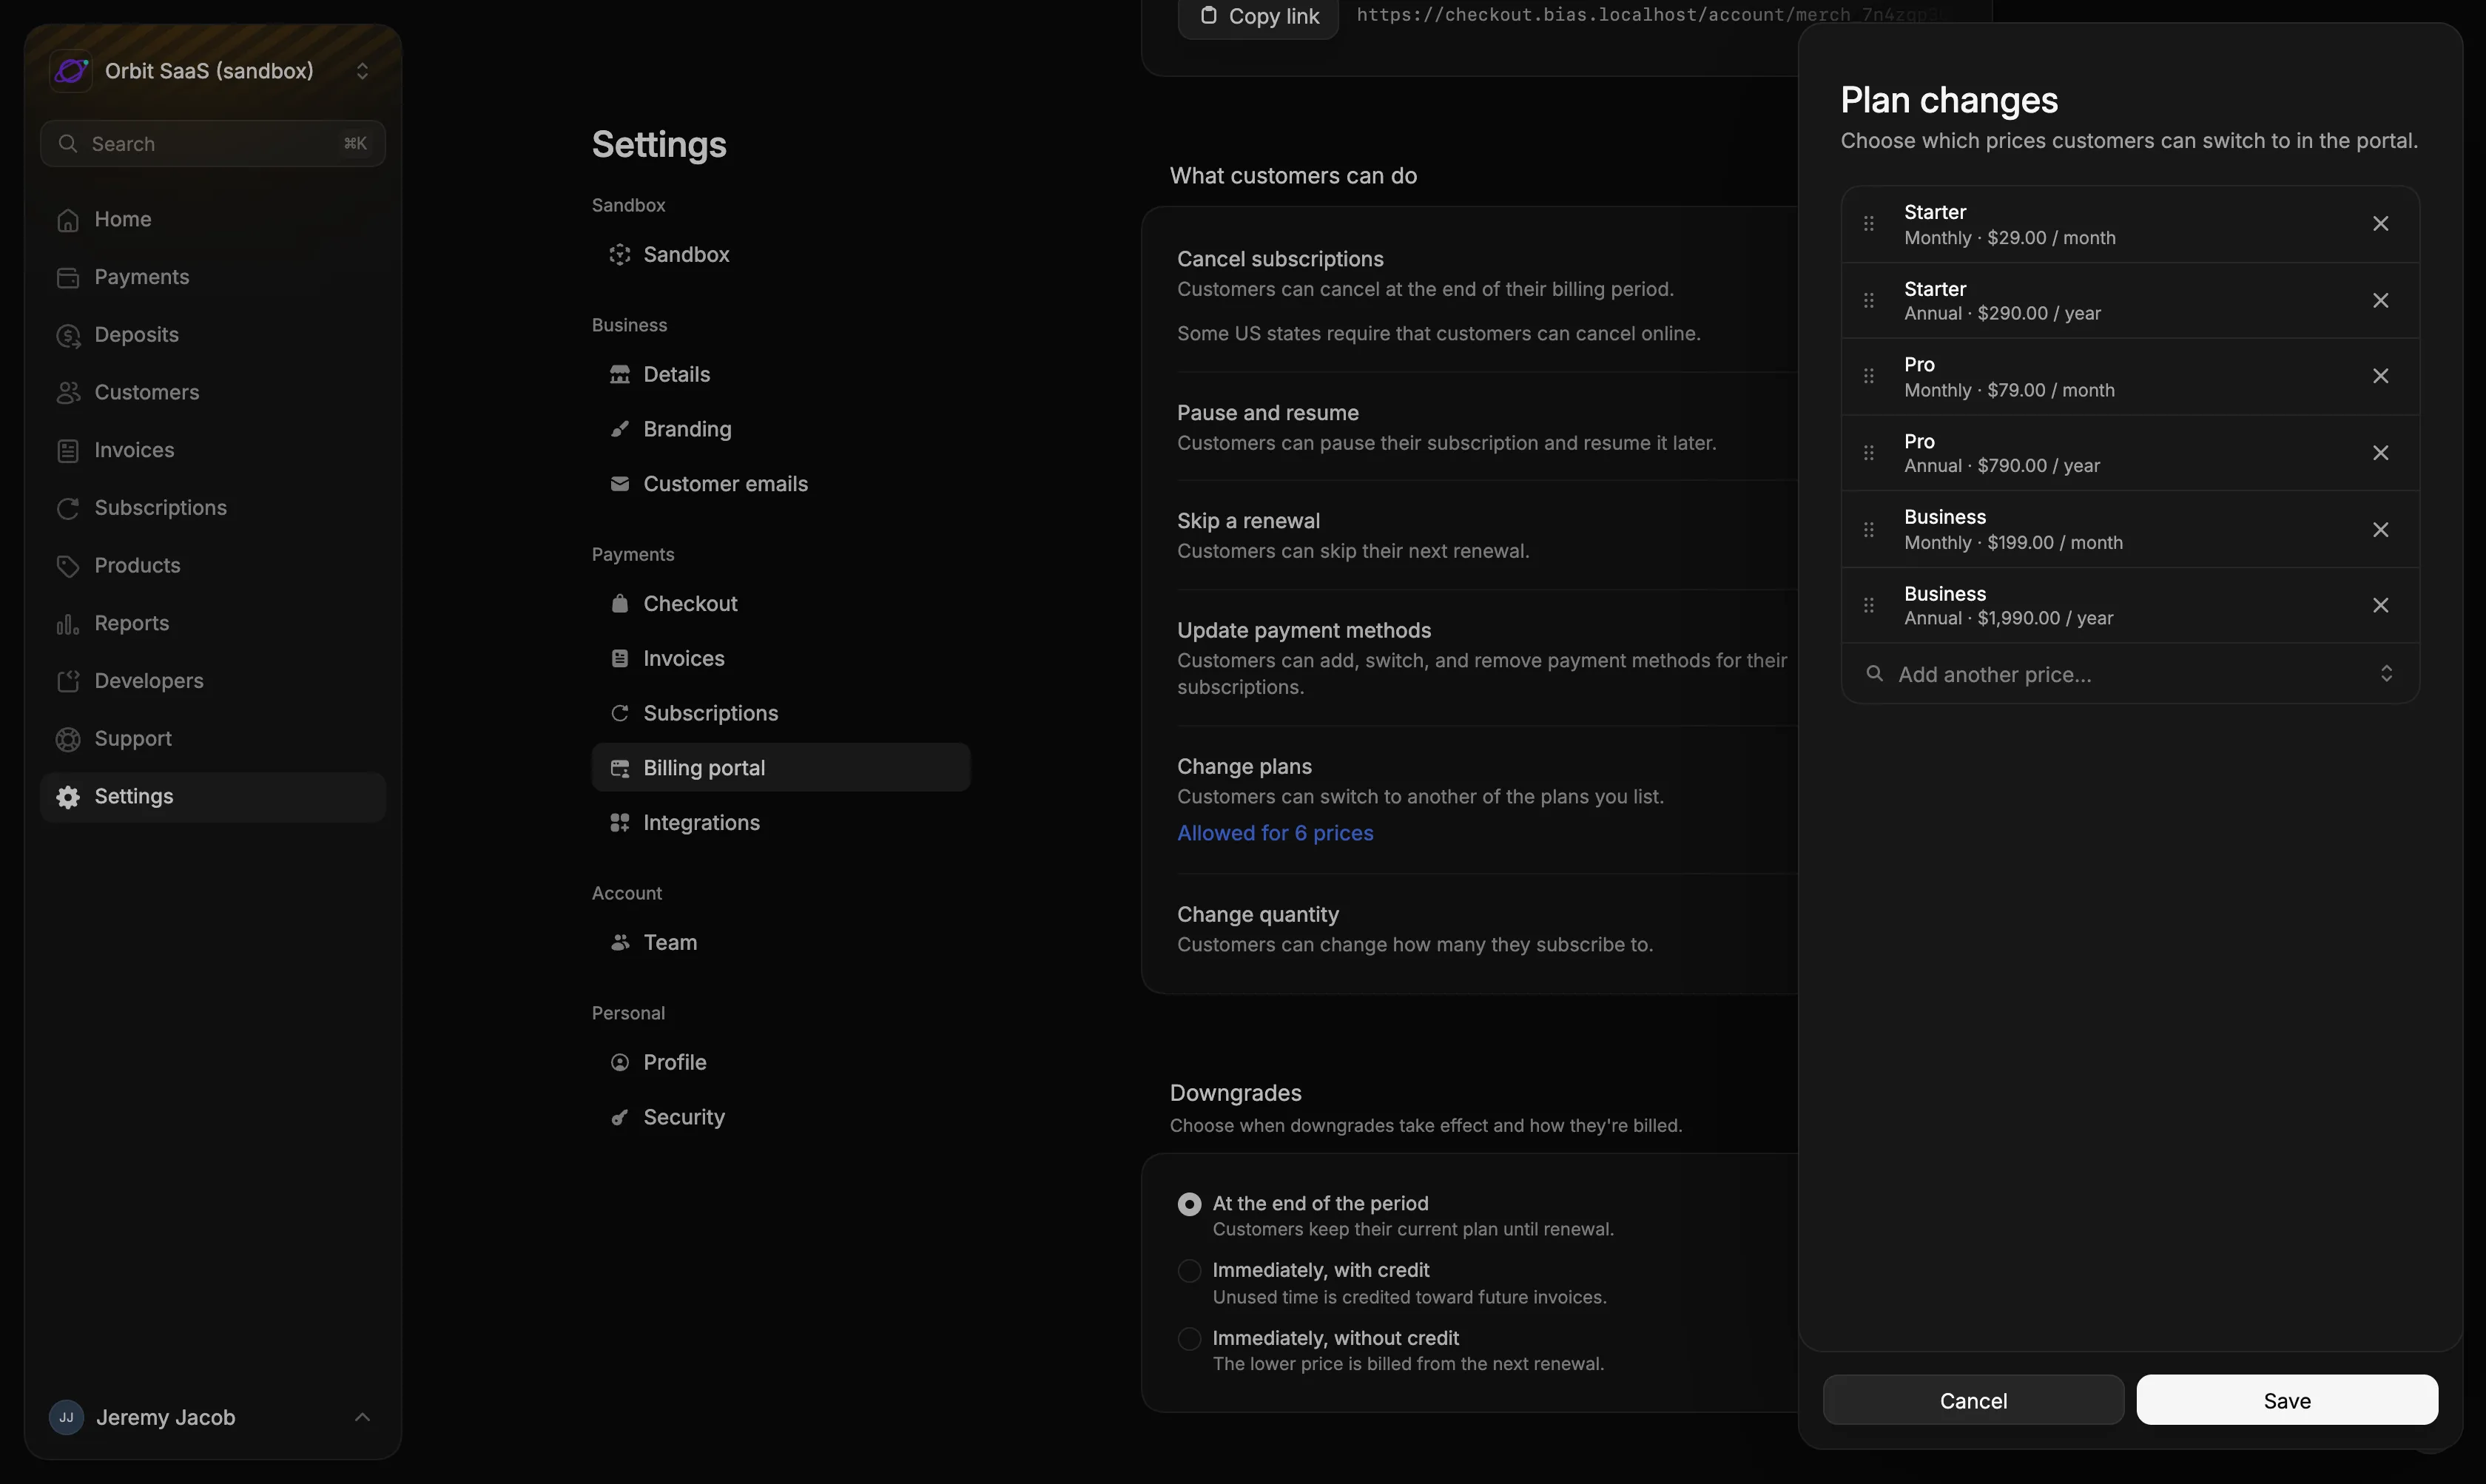Click the Orbit SaaS planet logo icon
This screenshot has width=2486, height=1484.
click(x=71, y=71)
